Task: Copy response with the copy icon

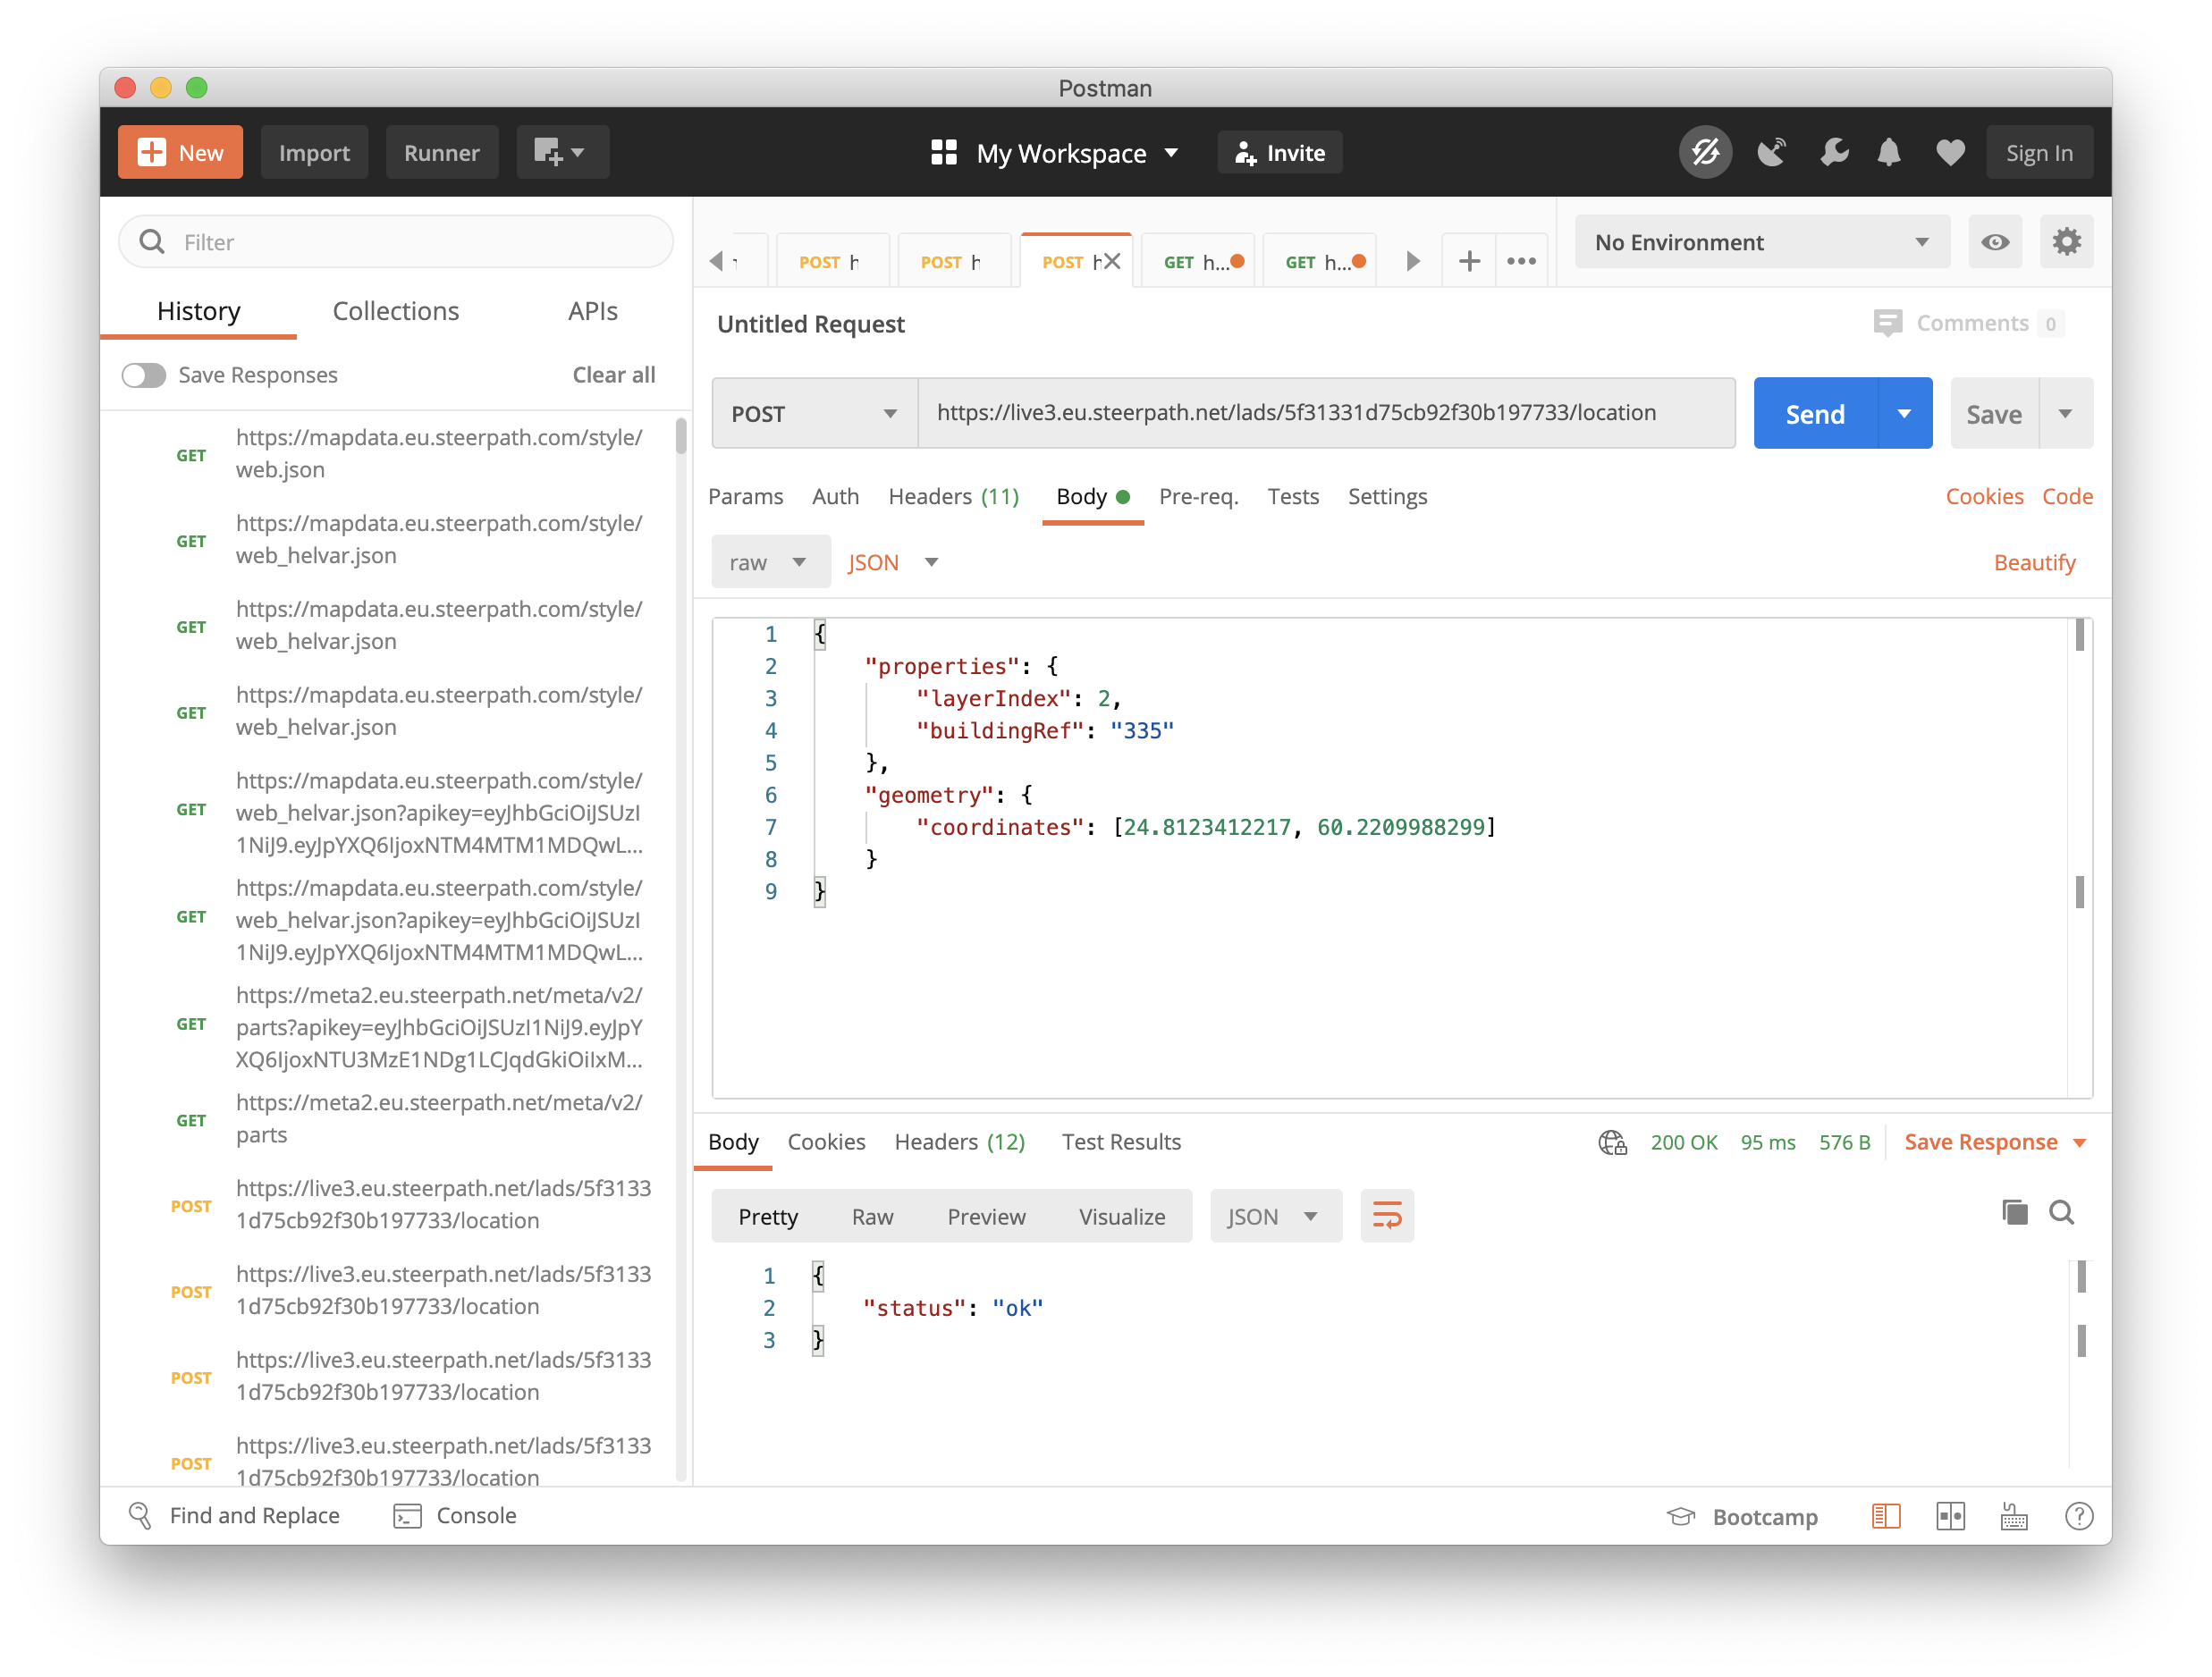Action: click(2014, 1213)
